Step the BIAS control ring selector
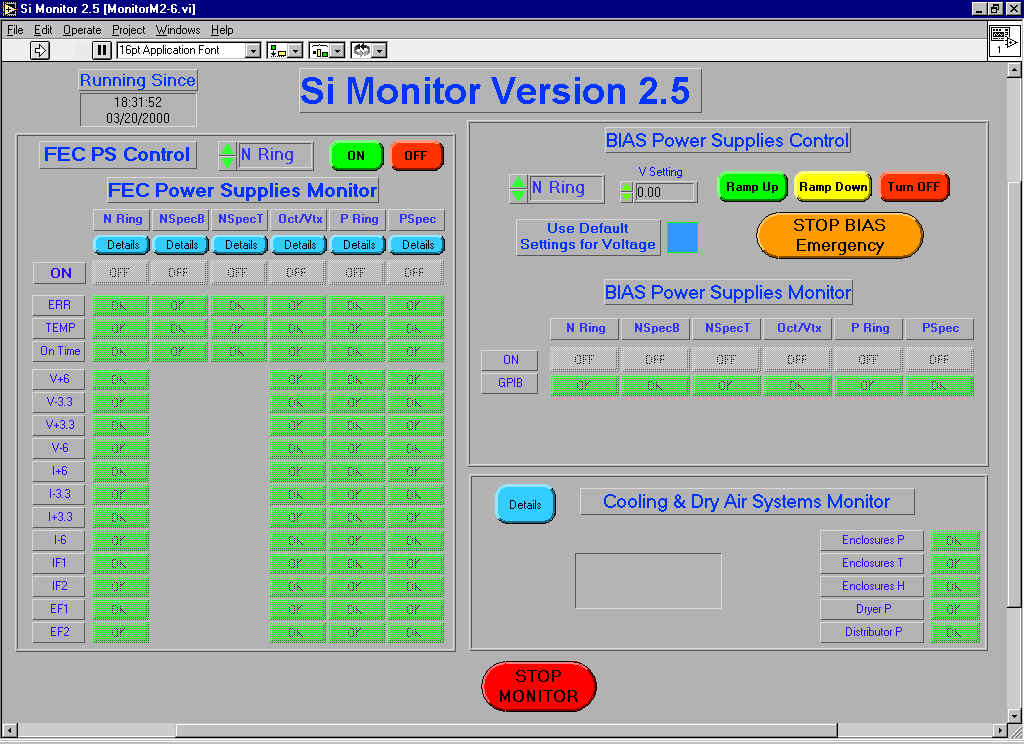Screen dimensions: 1024x744 click(x=518, y=188)
